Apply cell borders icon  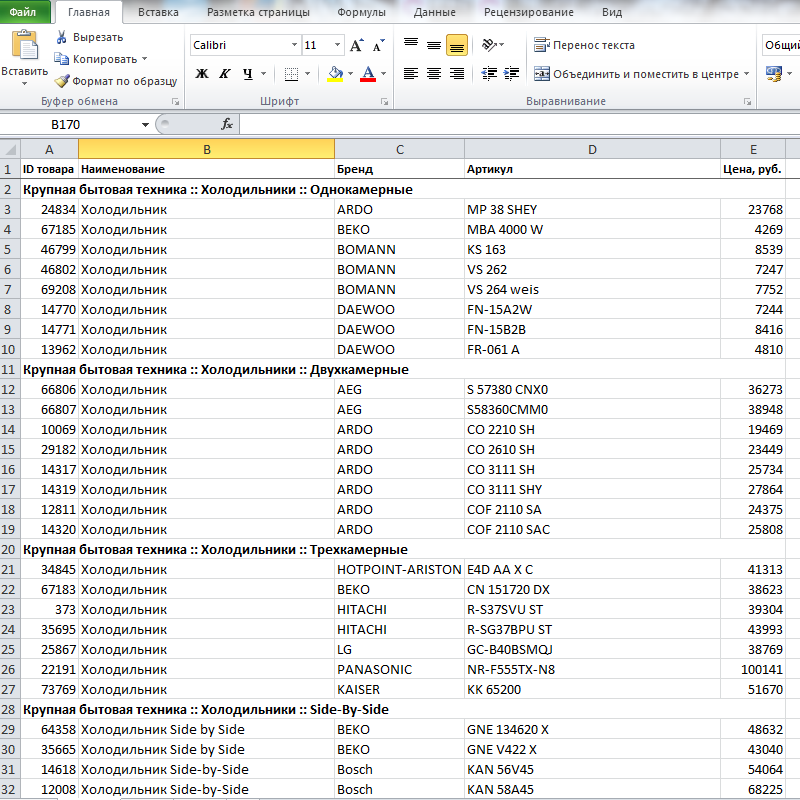291,74
